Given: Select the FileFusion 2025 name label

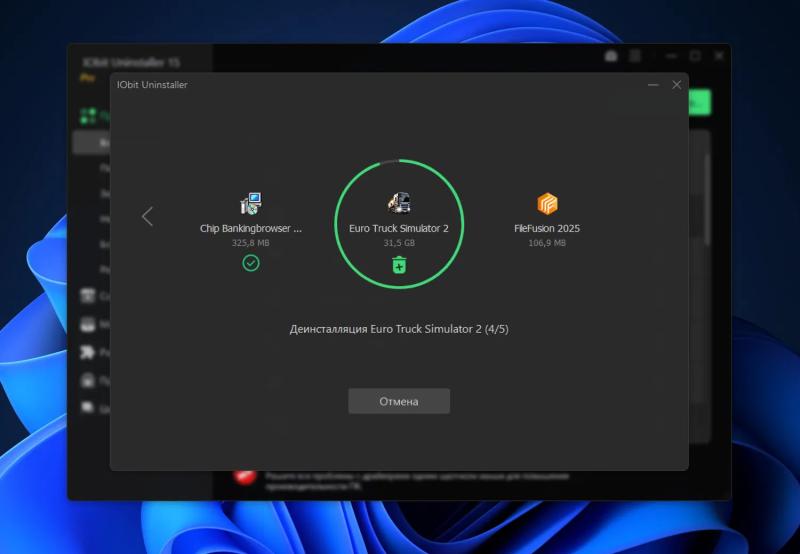Looking at the screenshot, I should click(x=547, y=228).
